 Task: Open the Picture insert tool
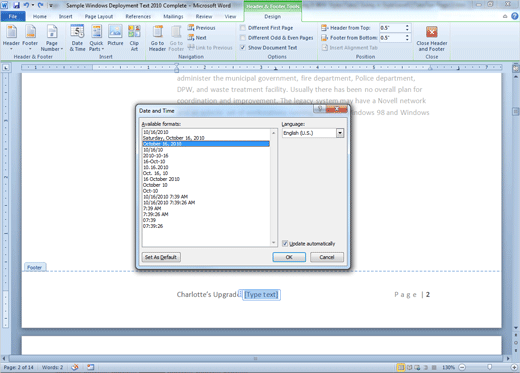pyautogui.click(x=115, y=32)
